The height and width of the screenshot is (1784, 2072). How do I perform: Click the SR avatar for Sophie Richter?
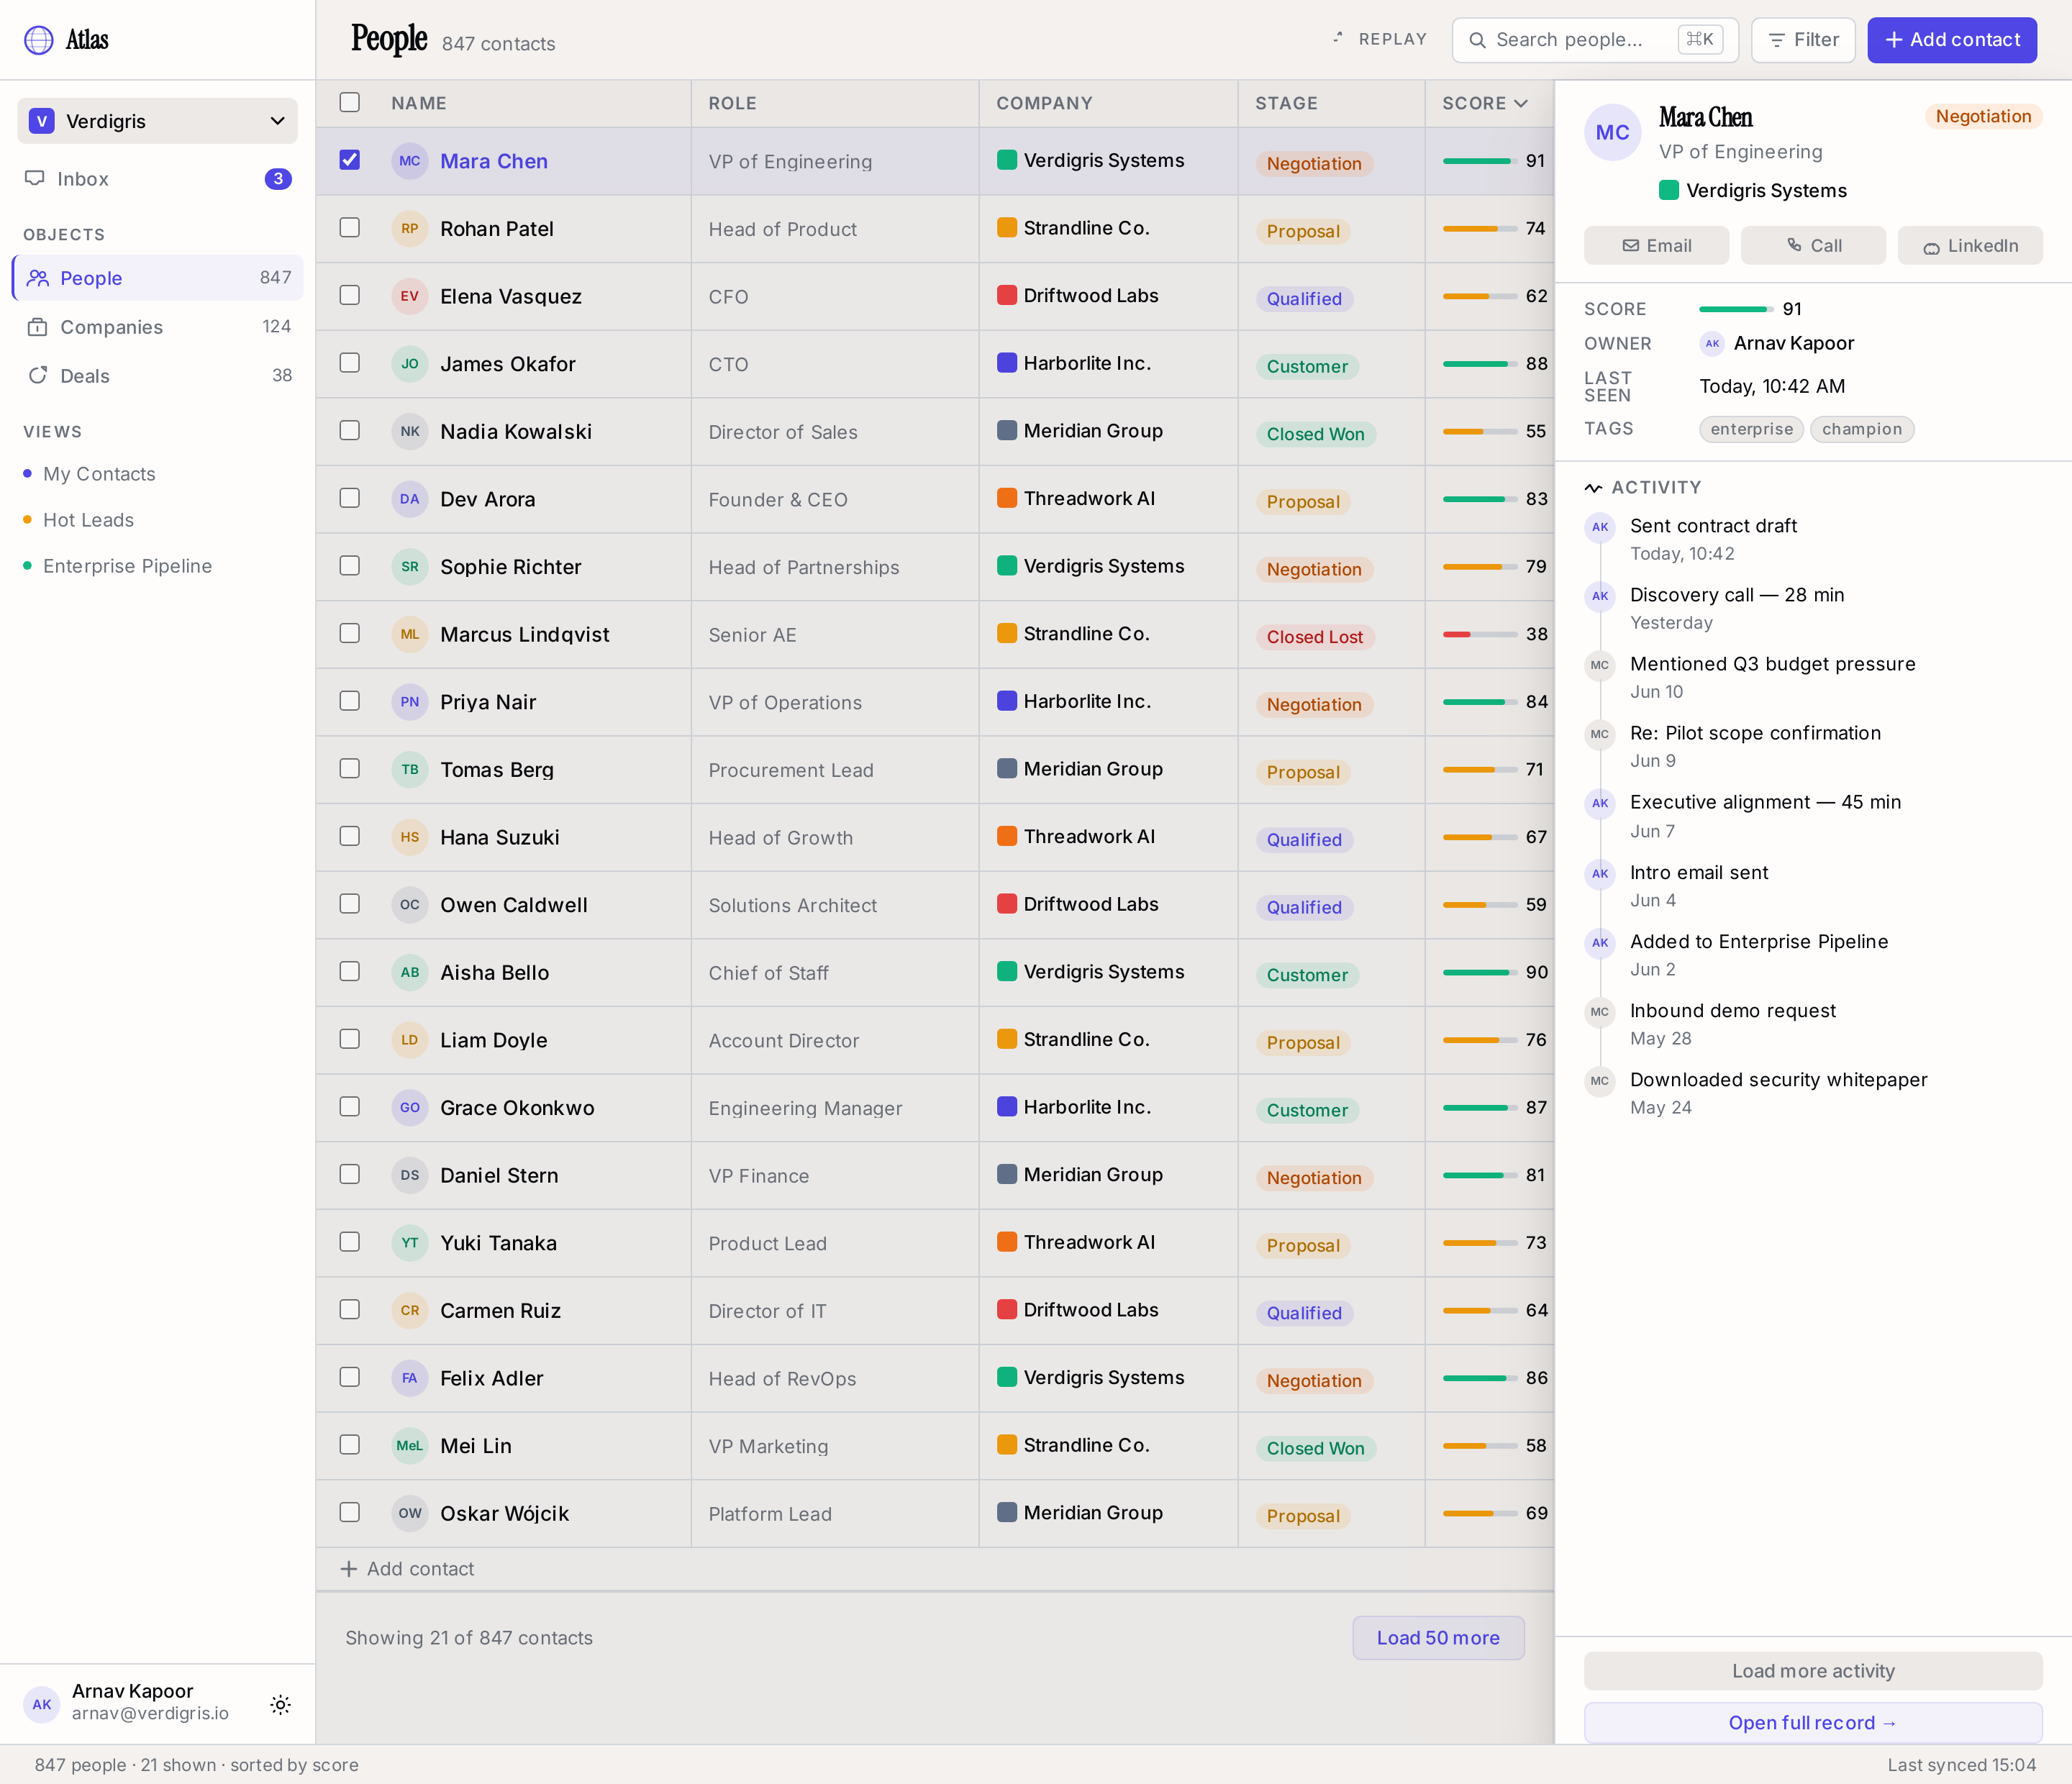click(410, 567)
